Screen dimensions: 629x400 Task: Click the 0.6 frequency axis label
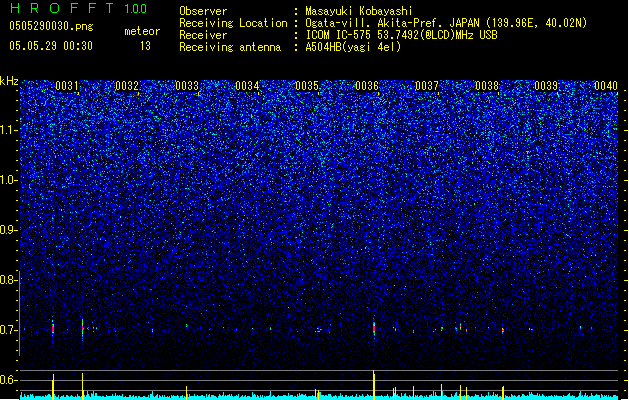9,380
